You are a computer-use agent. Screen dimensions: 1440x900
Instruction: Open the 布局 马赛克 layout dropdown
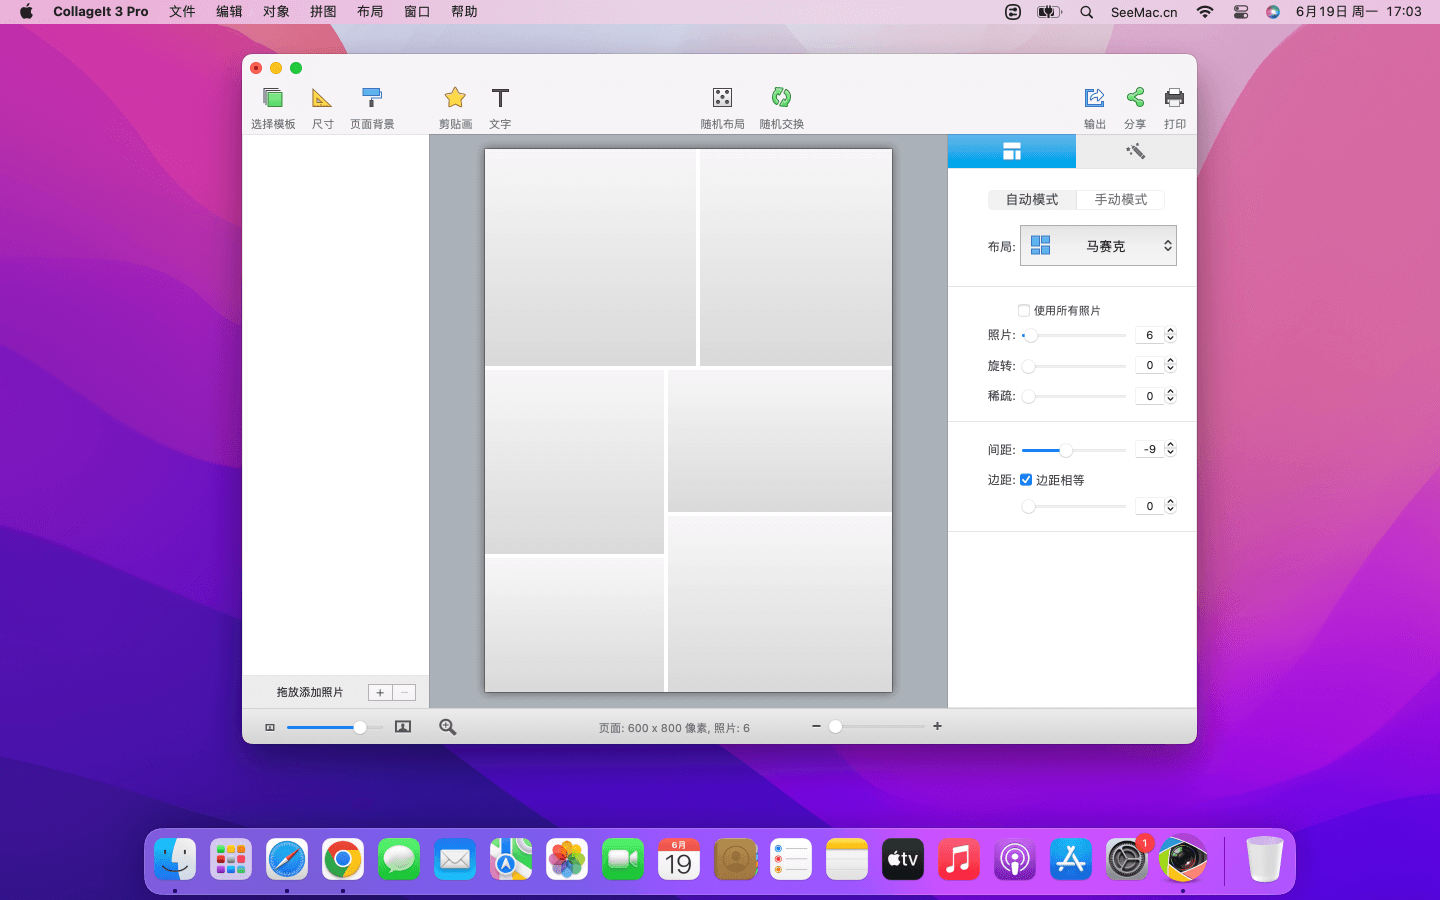1098,246
